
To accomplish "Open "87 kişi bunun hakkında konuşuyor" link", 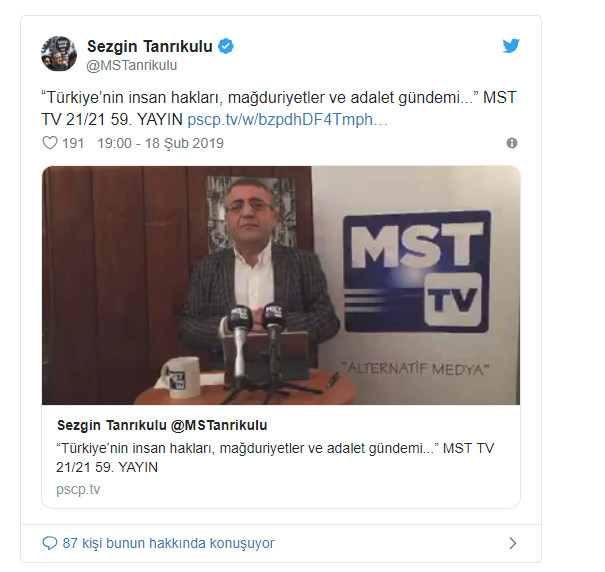I will pyautogui.click(x=168, y=543).
